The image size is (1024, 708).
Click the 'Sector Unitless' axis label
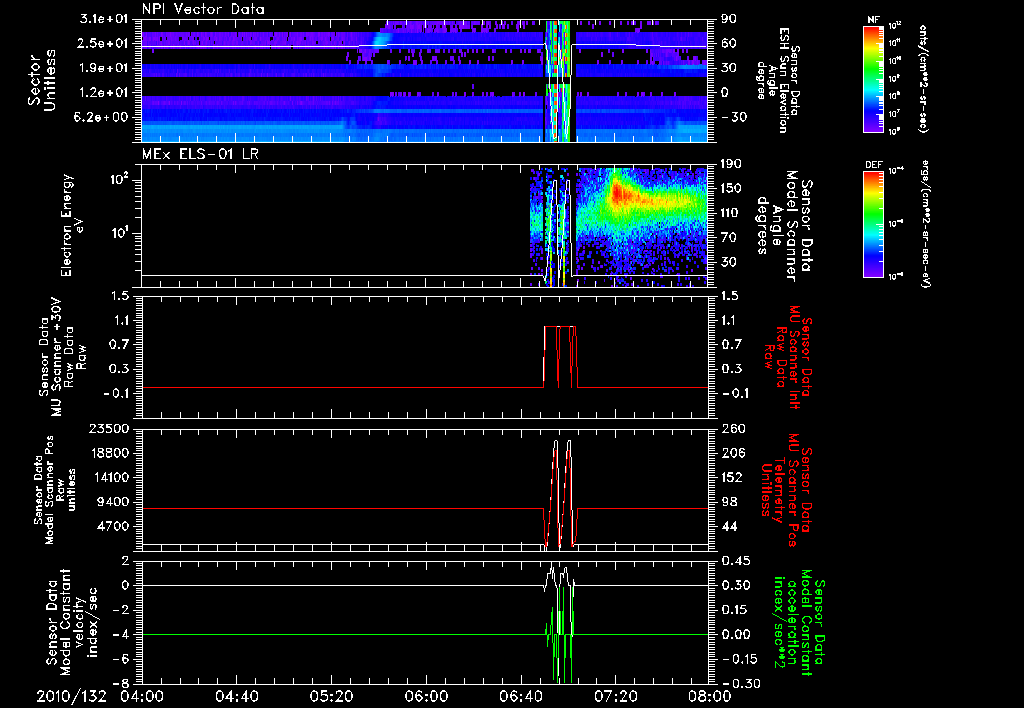click(x=41, y=80)
